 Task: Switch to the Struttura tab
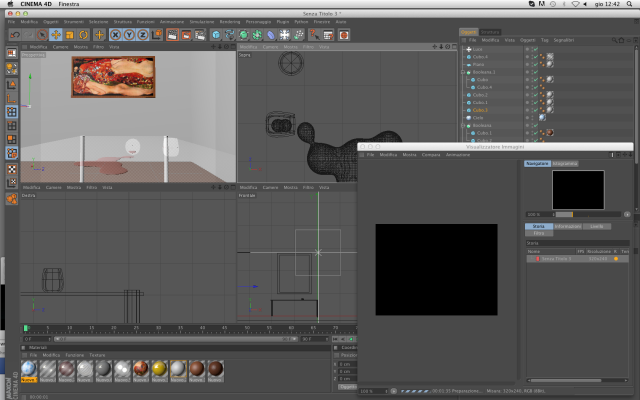point(490,32)
